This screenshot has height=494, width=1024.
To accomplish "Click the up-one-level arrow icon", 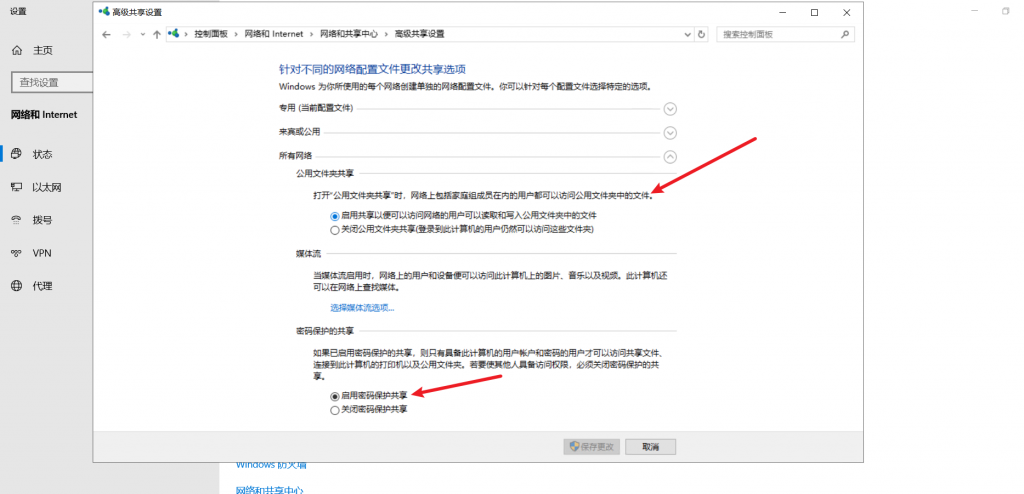I will click(157, 34).
